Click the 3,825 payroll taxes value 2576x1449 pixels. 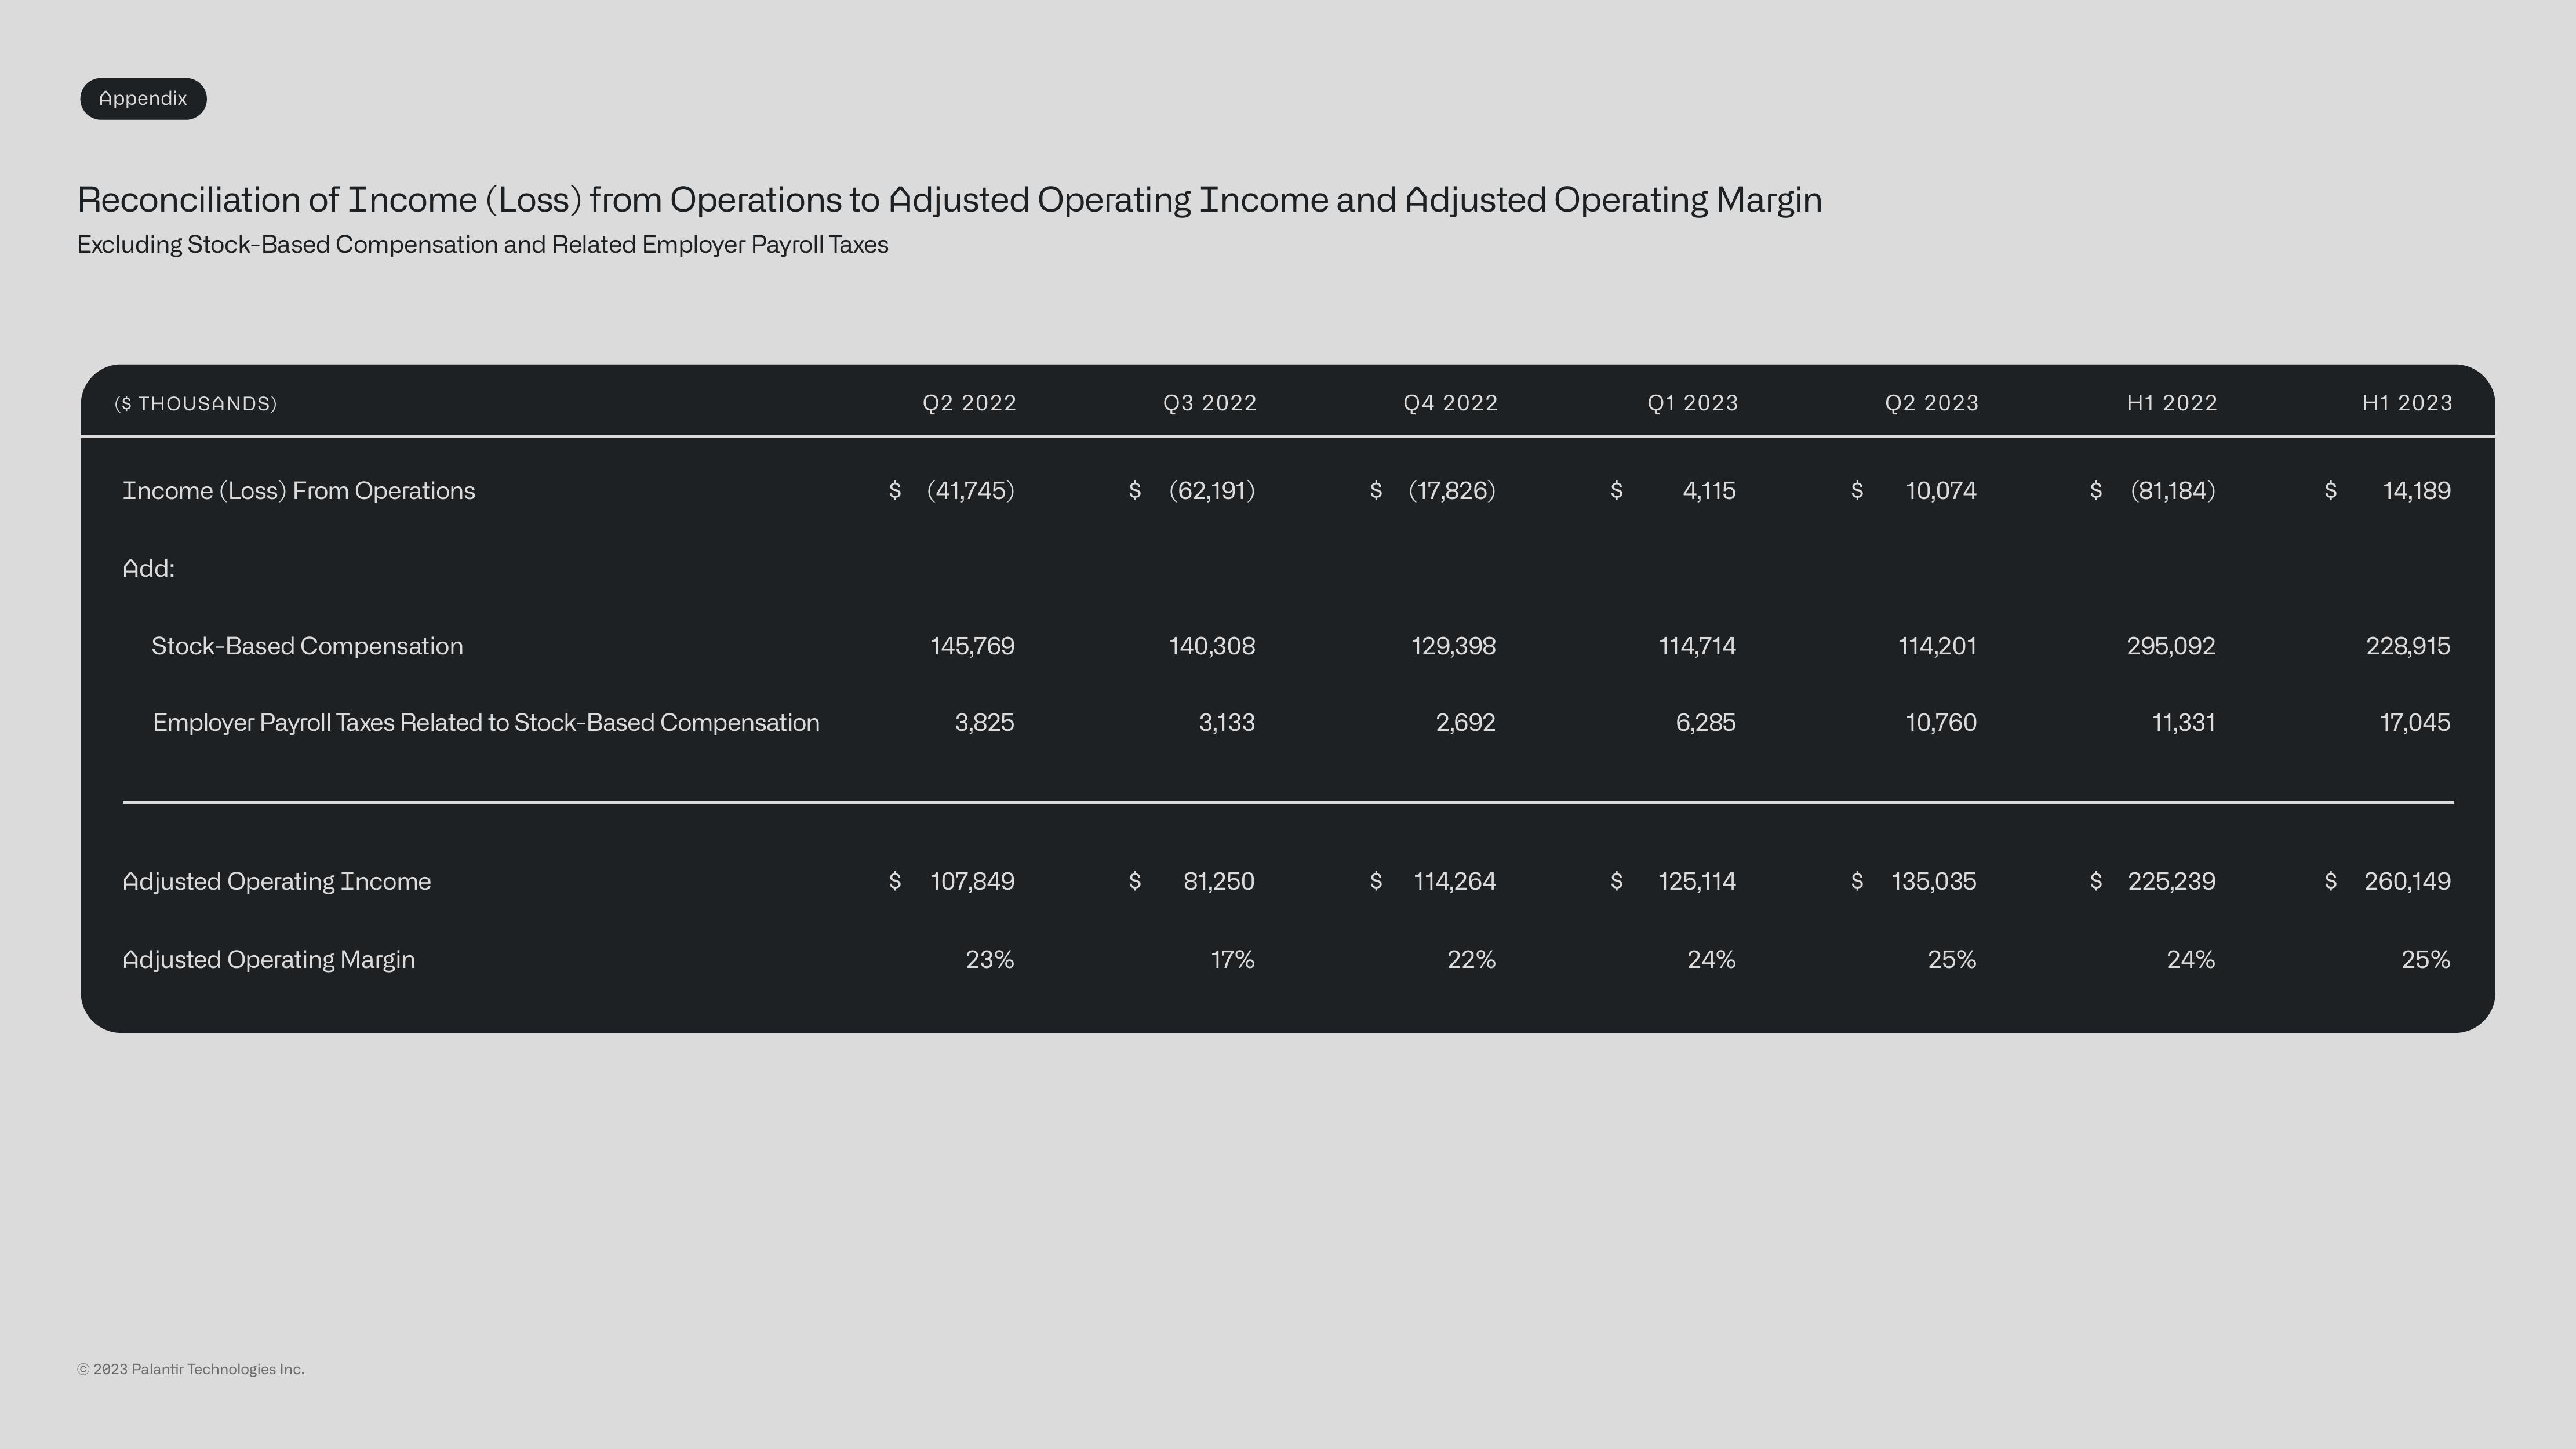click(985, 723)
